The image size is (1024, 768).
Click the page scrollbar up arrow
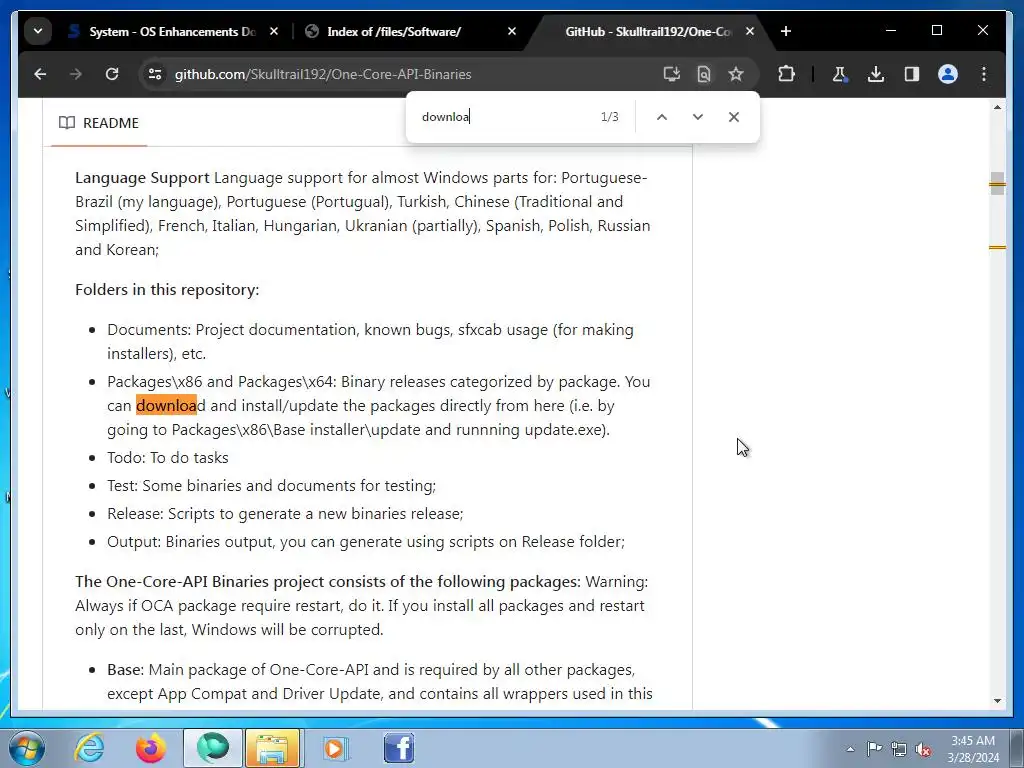997,107
